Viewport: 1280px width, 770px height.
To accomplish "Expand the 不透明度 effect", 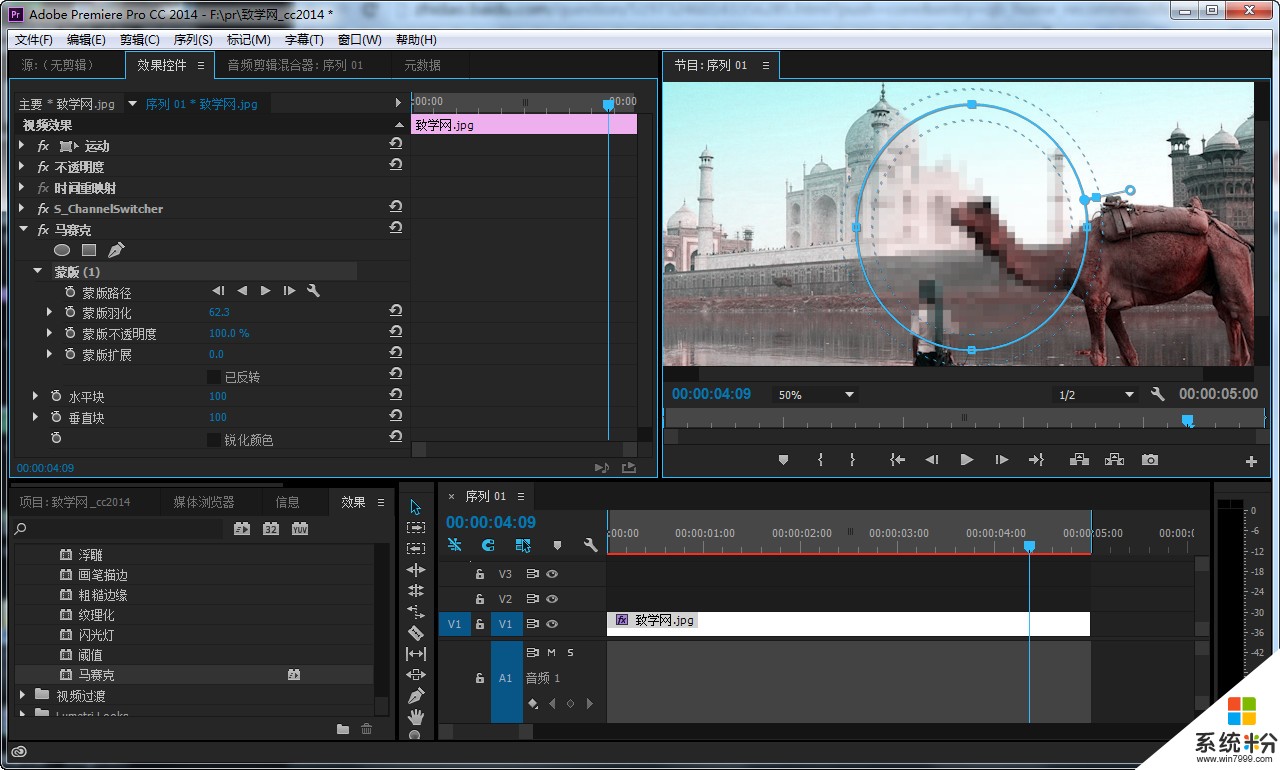I will pyautogui.click(x=23, y=167).
